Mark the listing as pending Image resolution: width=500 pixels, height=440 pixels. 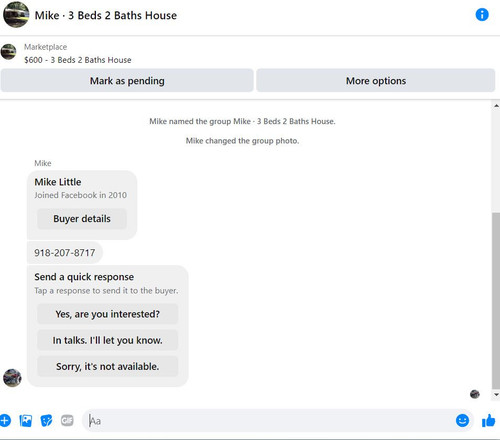[127, 81]
